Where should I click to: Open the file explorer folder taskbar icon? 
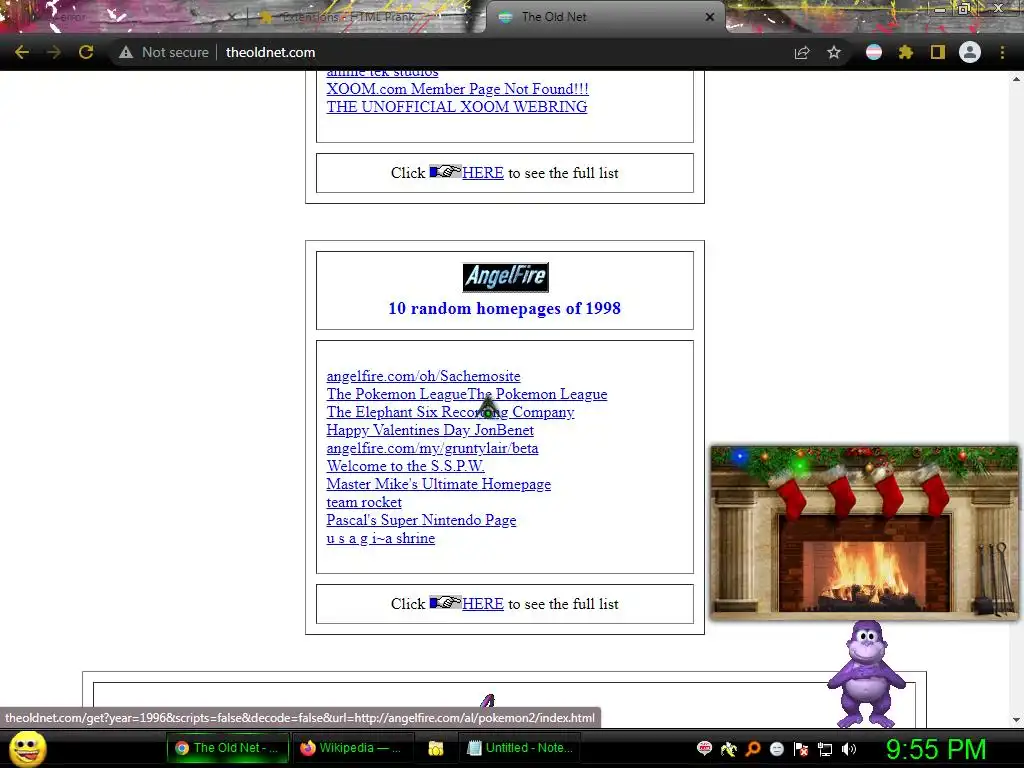coord(436,748)
